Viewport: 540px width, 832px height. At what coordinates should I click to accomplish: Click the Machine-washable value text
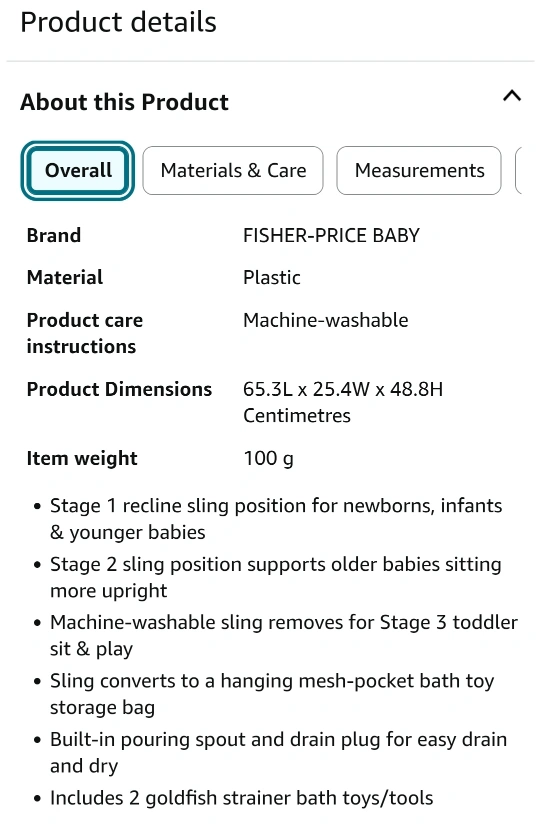coord(326,320)
